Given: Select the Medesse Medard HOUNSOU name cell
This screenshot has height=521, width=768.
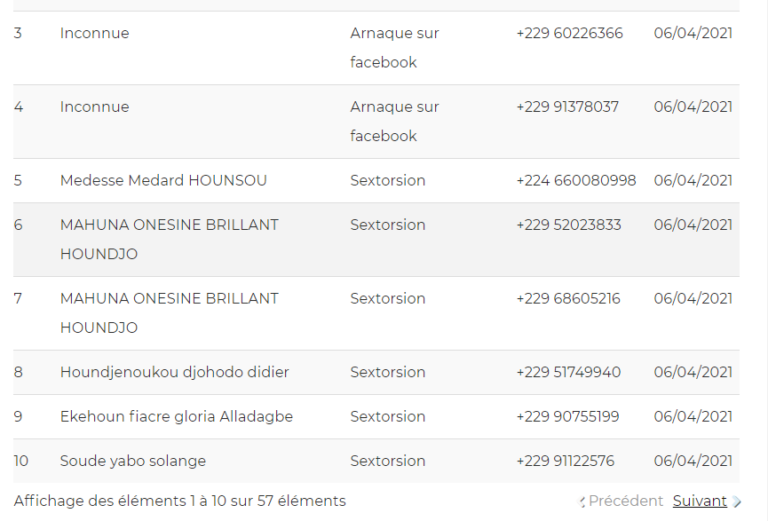Looking at the screenshot, I should (163, 181).
